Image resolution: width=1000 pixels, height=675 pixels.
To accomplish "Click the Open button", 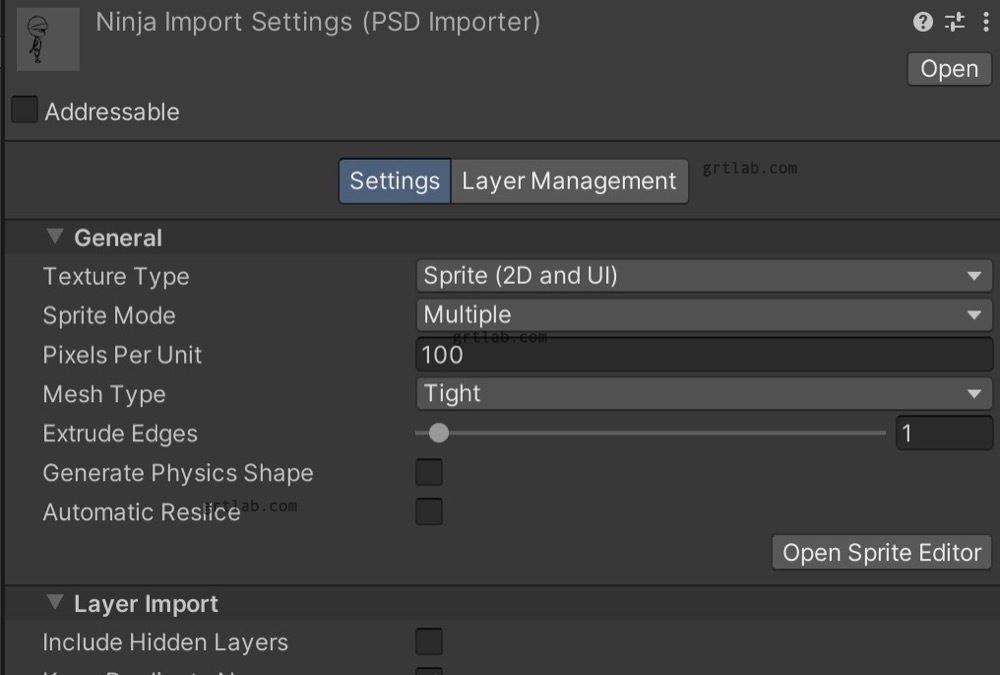I will 948,68.
